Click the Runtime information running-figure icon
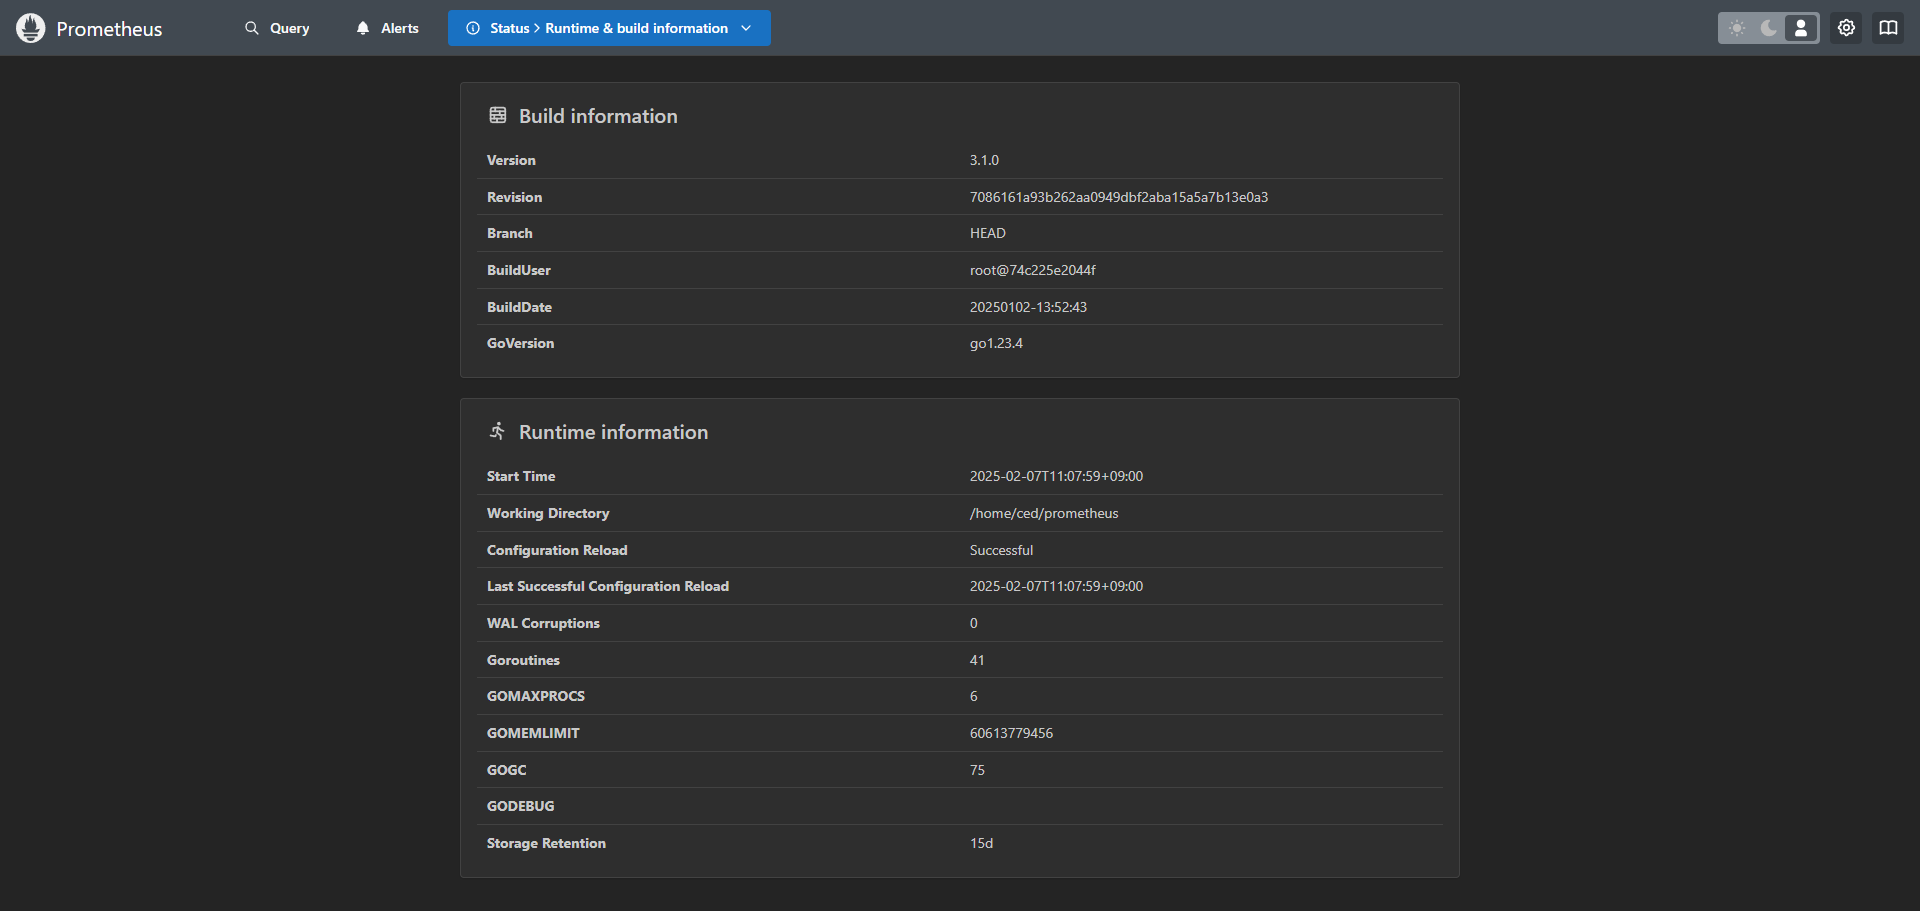Screen dimensions: 1920x911 (498, 431)
